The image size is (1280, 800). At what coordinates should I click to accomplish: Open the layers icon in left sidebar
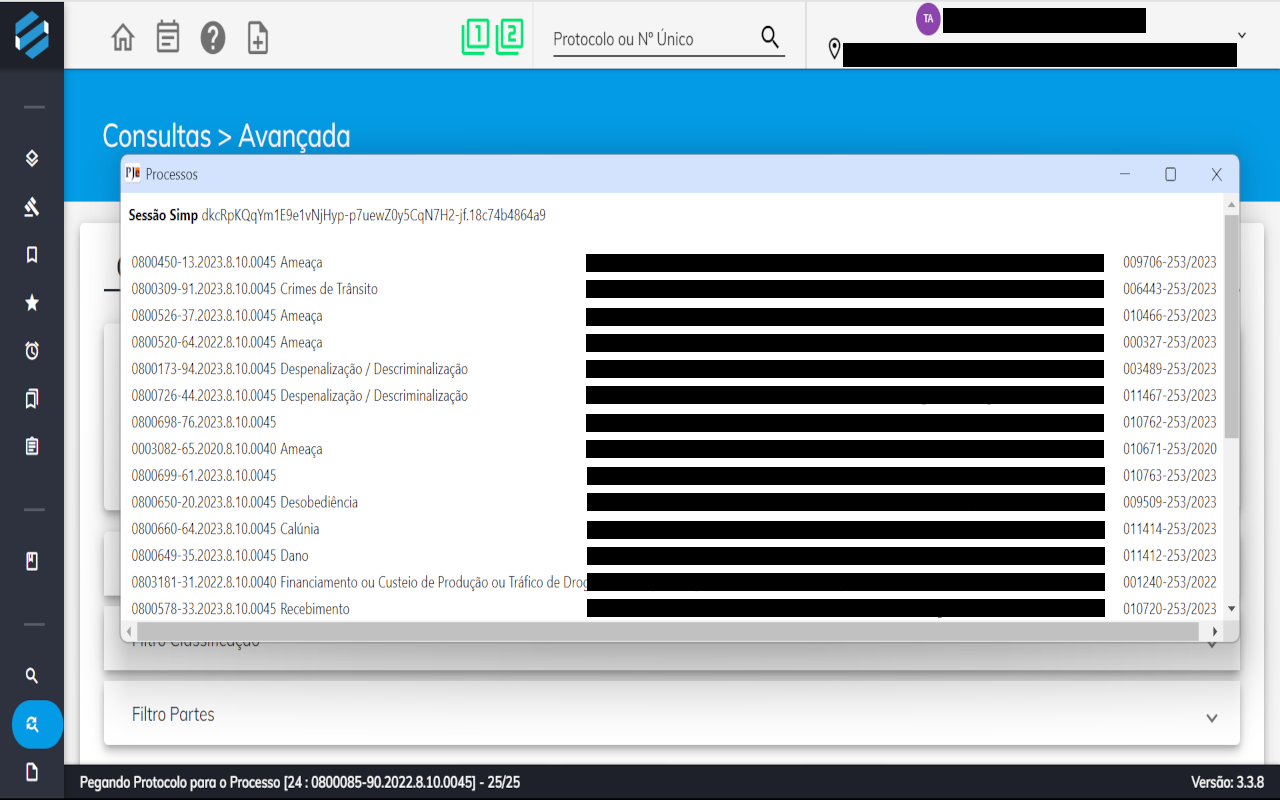[32, 158]
